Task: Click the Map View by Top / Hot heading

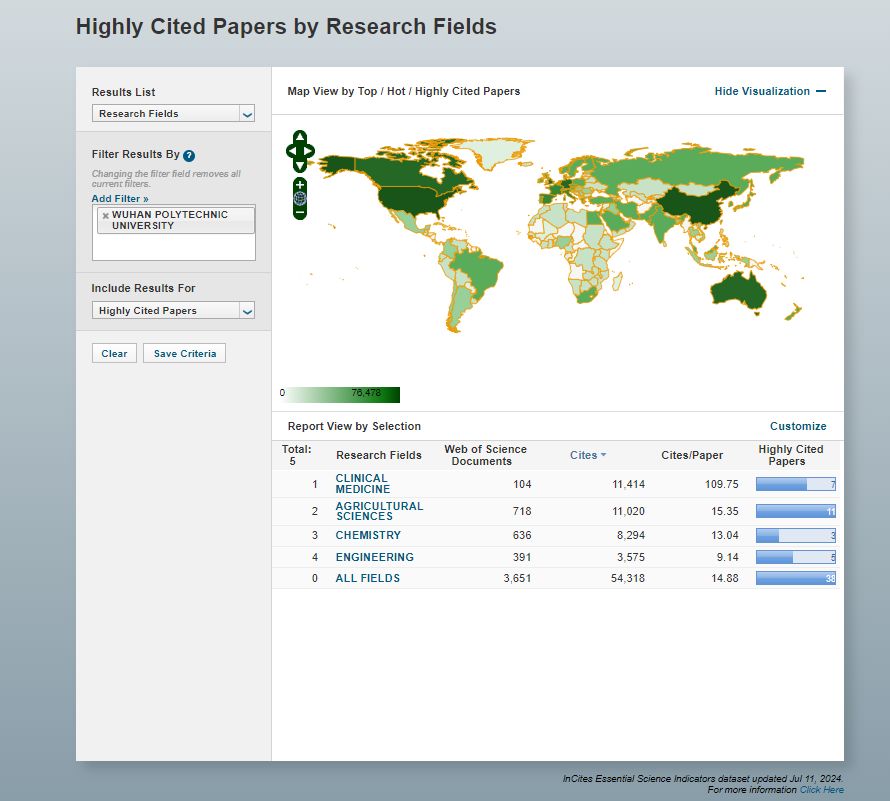Action: coord(404,91)
